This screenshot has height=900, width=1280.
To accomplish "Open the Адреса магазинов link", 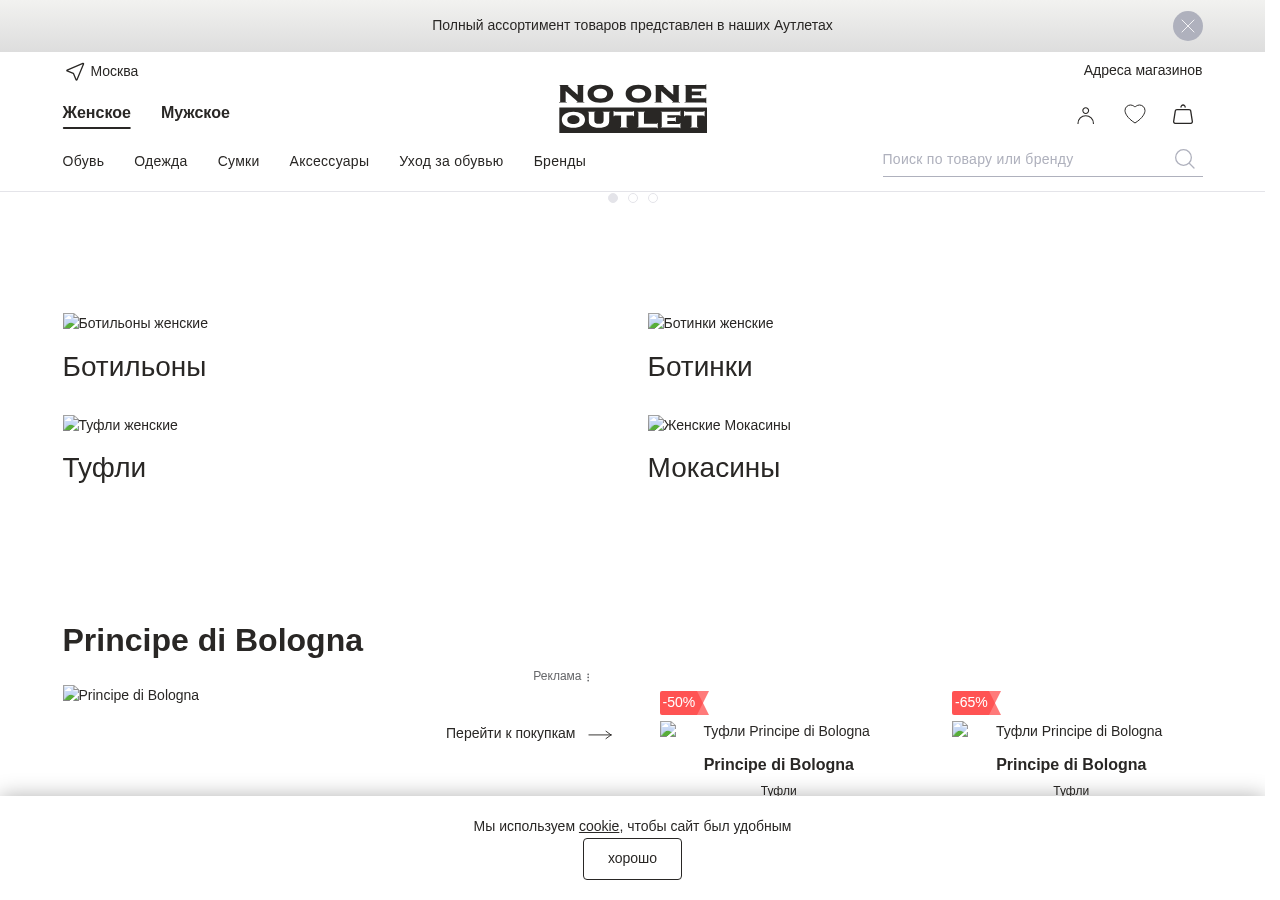I will tap(1143, 70).
